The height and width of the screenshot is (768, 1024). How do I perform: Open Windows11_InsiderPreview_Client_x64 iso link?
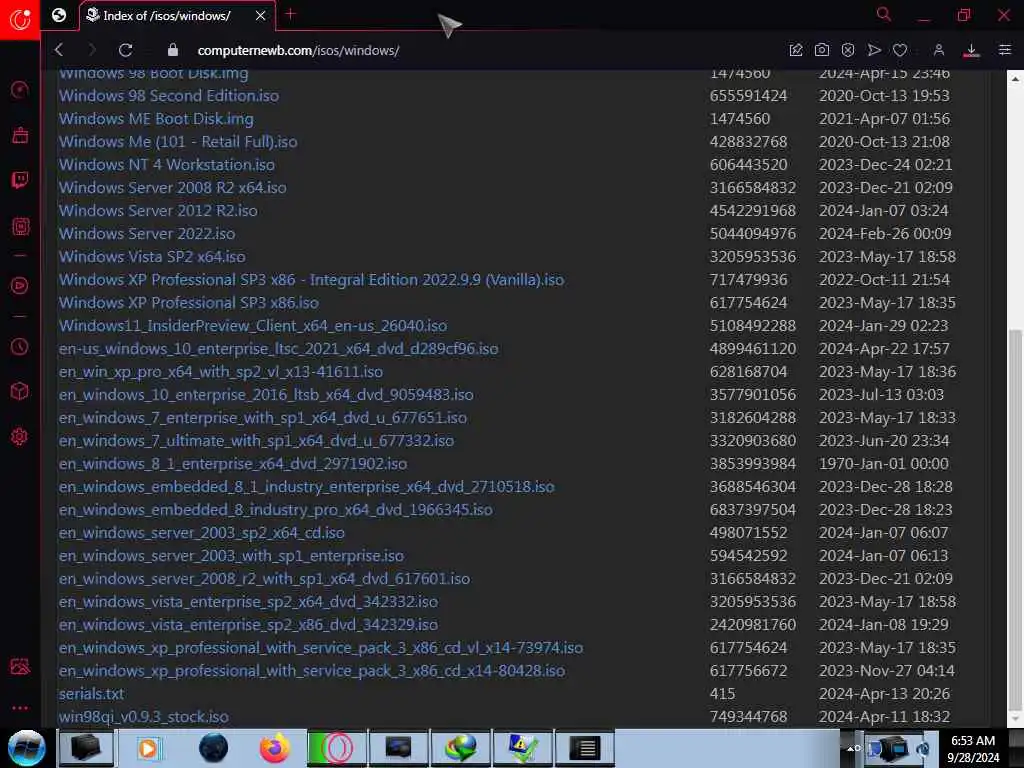pos(253,325)
